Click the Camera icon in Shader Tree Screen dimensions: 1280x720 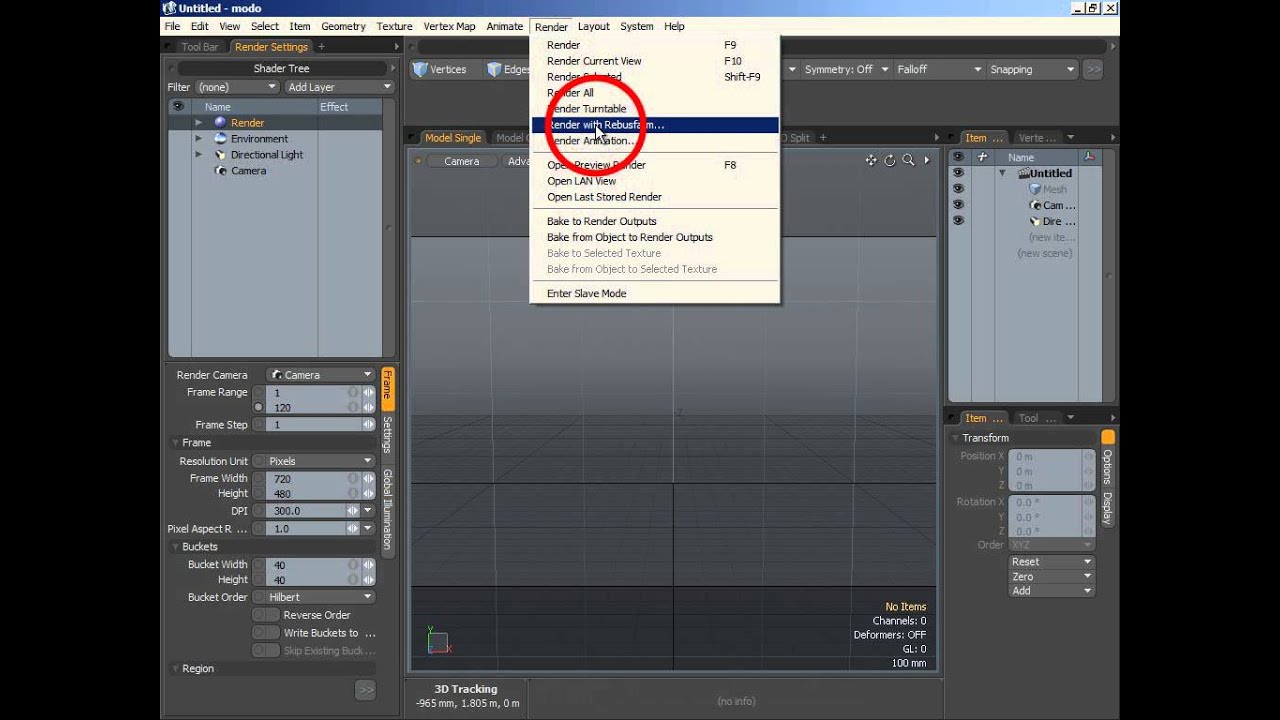(x=220, y=170)
